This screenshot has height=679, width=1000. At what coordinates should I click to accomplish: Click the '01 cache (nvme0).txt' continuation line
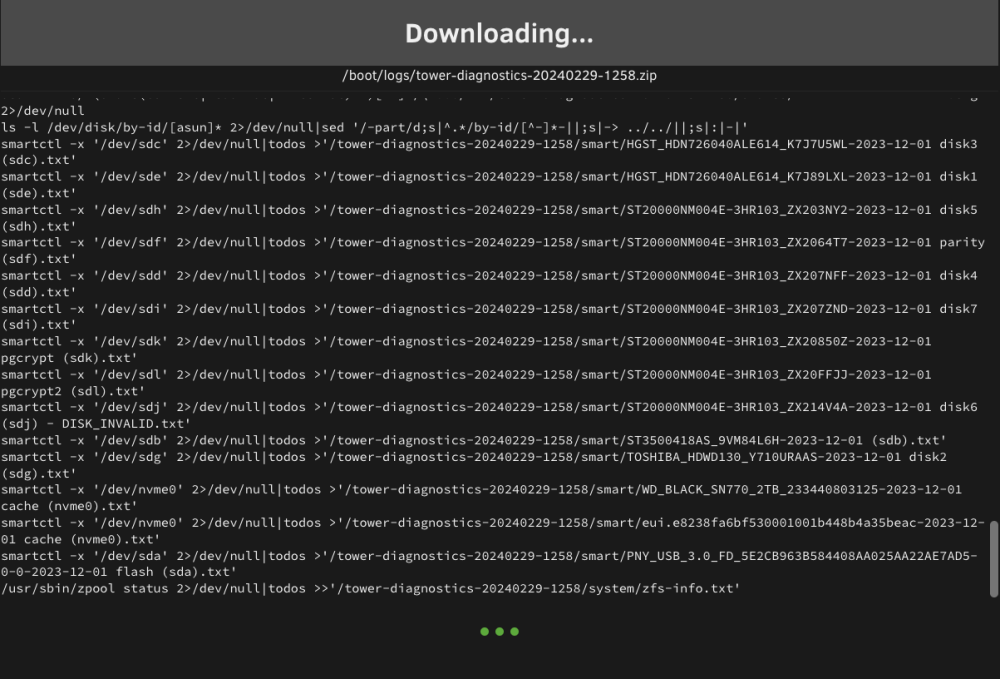click(80, 539)
